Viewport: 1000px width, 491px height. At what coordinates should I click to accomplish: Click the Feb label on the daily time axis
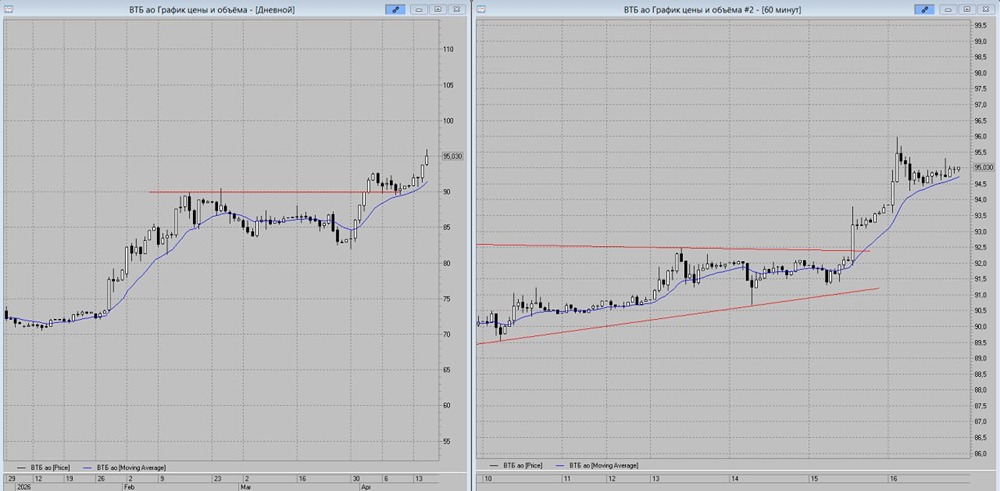click(x=130, y=486)
